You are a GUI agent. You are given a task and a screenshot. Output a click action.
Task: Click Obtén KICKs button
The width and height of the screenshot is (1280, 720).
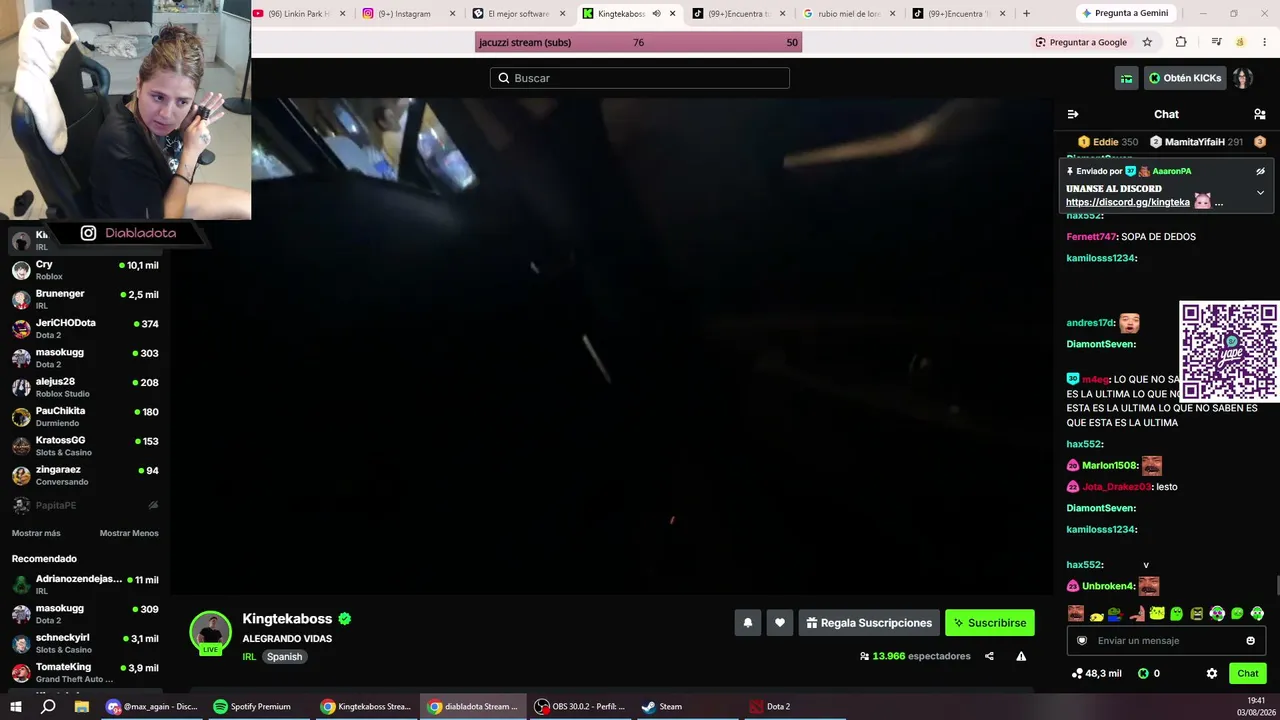click(x=1185, y=78)
